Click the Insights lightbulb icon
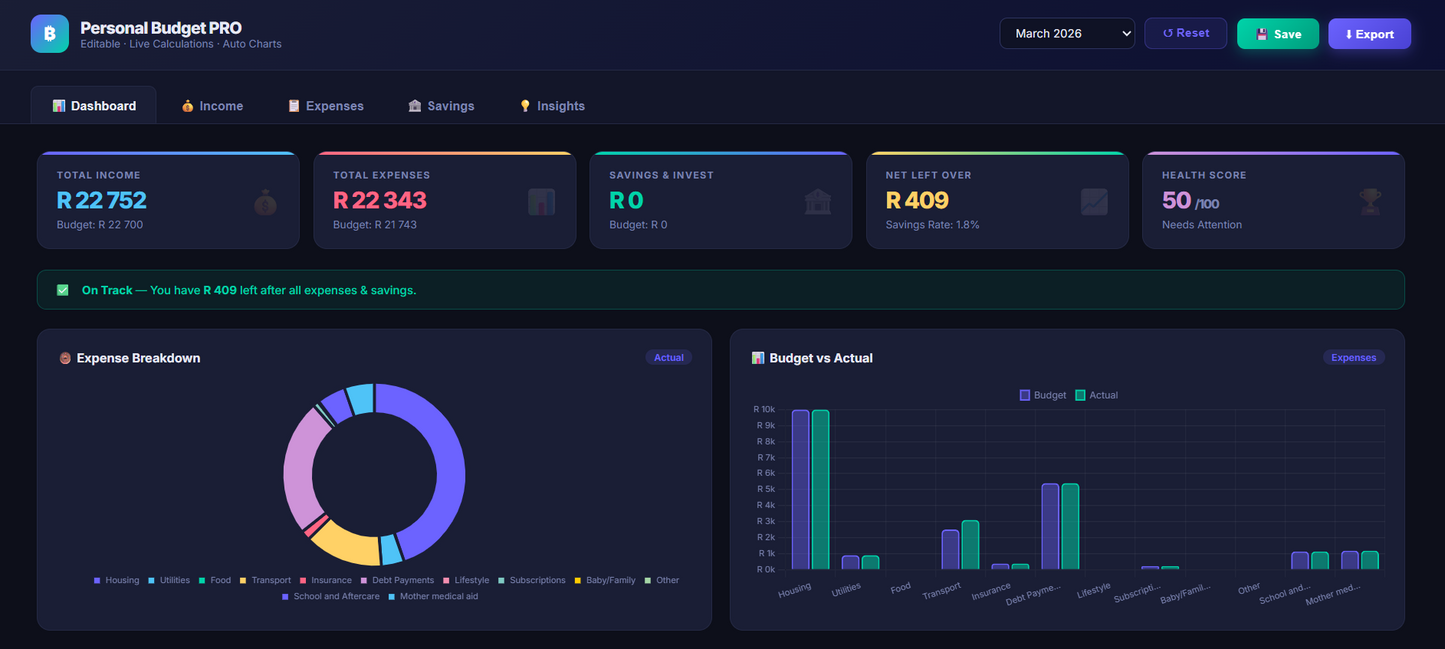 [x=525, y=105]
